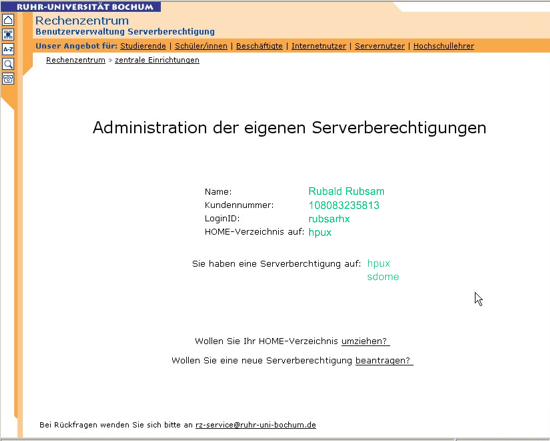The height and width of the screenshot is (441, 550).
Task: Open the Studierende menu link
Action: point(143,46)
